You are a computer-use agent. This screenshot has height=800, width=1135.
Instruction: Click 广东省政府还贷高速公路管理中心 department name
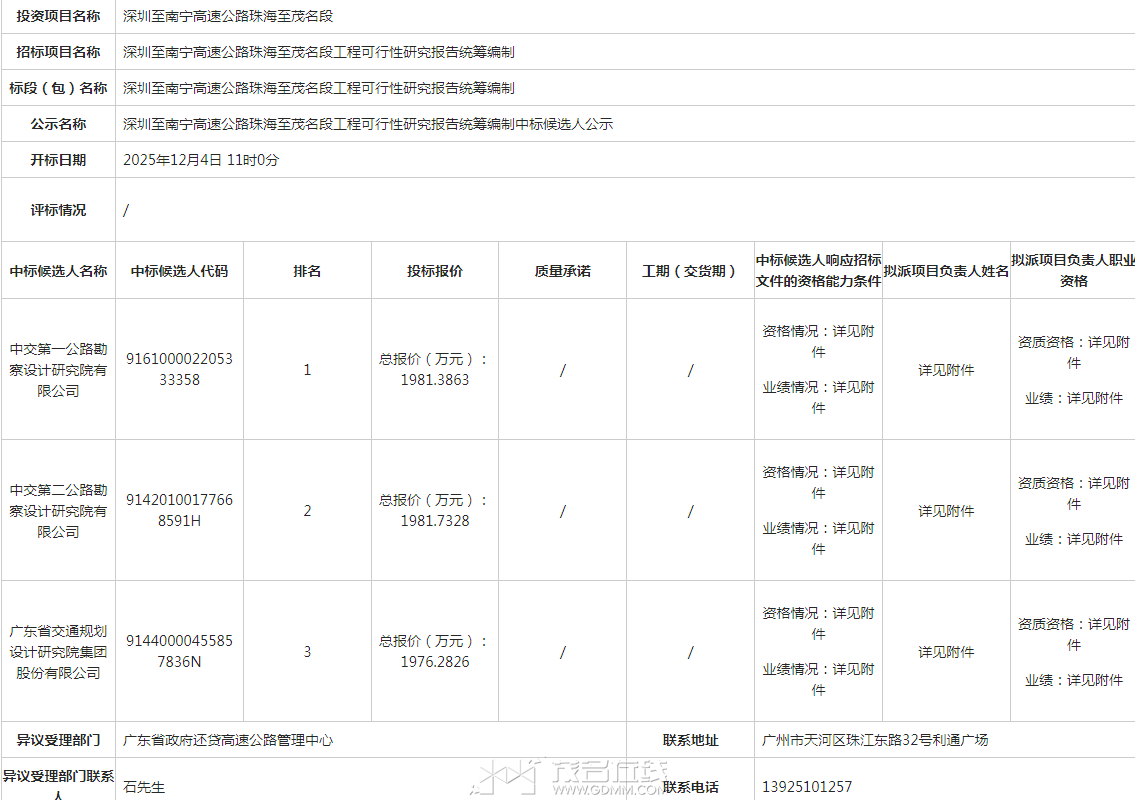tap(228, 740)
